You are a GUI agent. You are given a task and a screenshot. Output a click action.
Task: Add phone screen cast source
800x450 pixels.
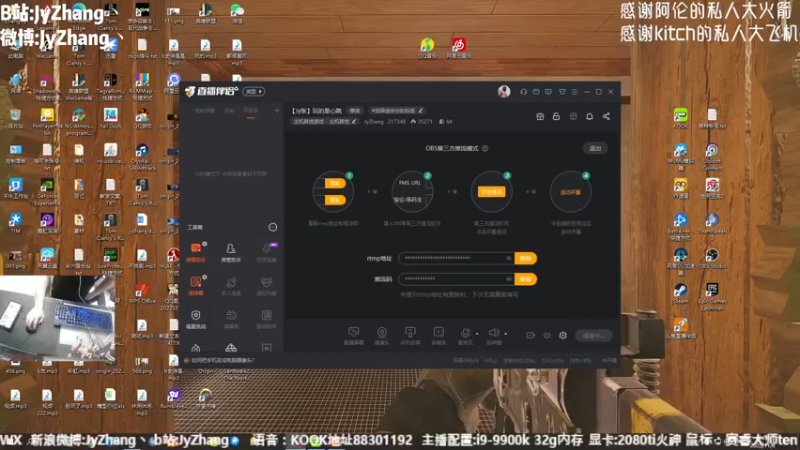pyautogui.click(x=410, y=336)
